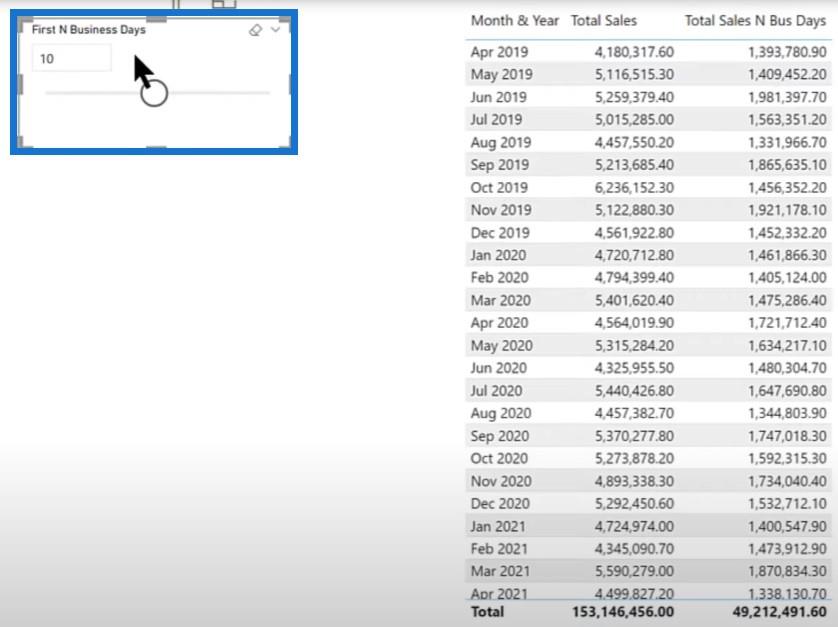Click grand total 49,212,491.60
Screen dimensions: 838x627
pyautogui.click(x=780, y=612)
